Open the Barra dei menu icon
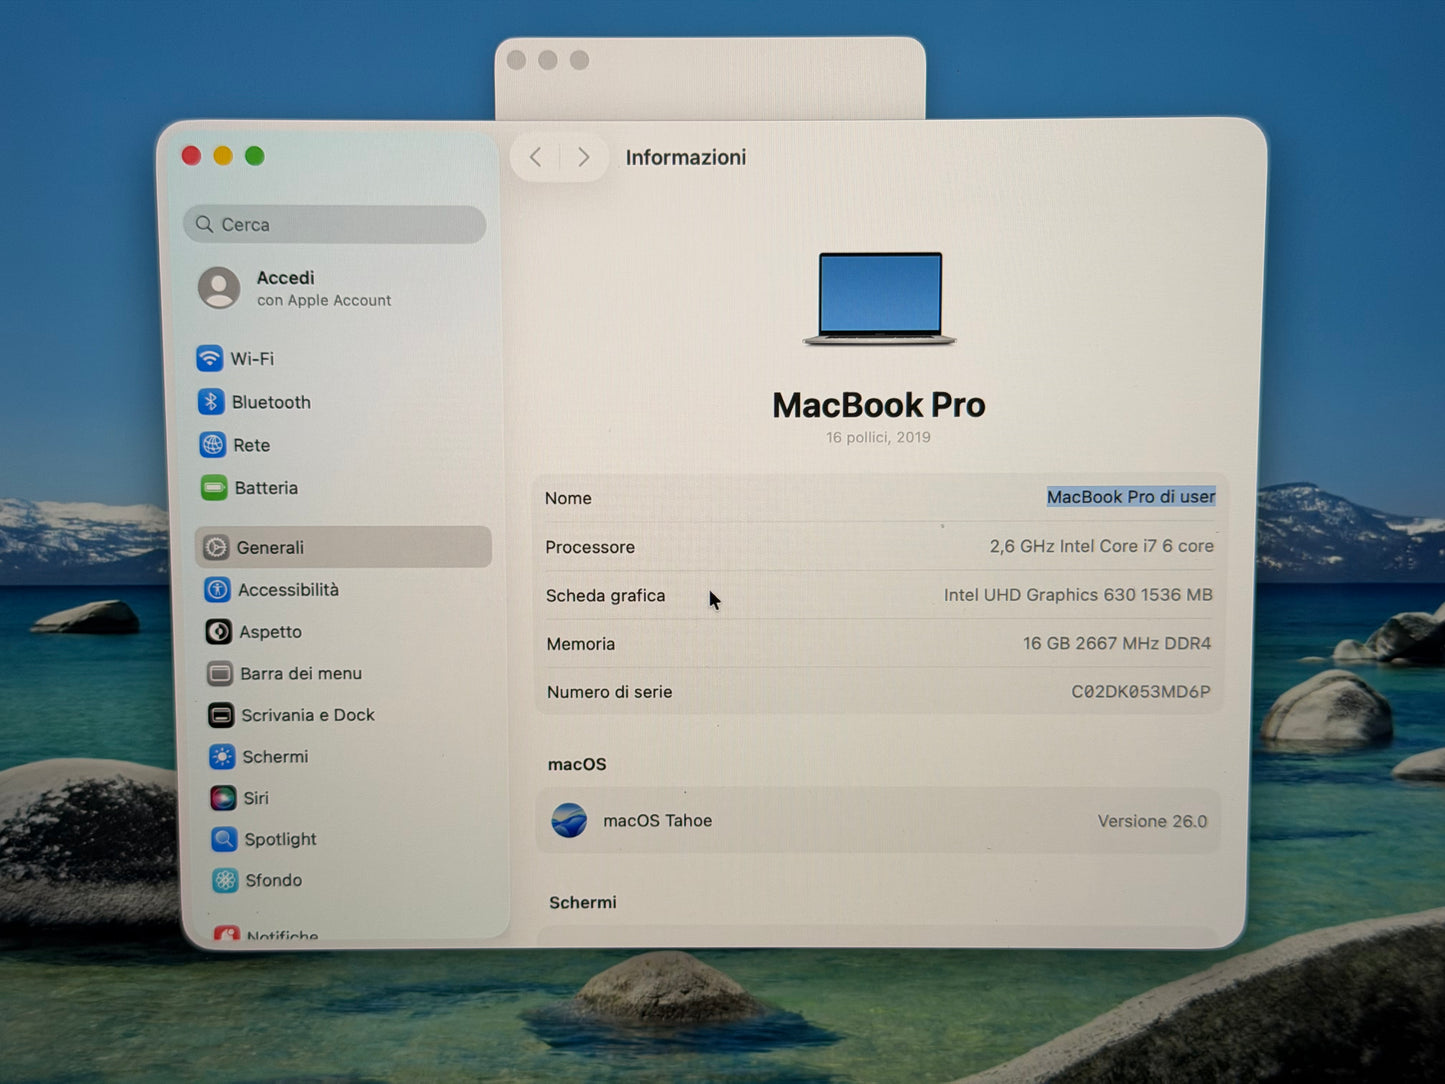Image resolution: width=1445 pixels, height=1084 pixels. click(x=220, y=673)
